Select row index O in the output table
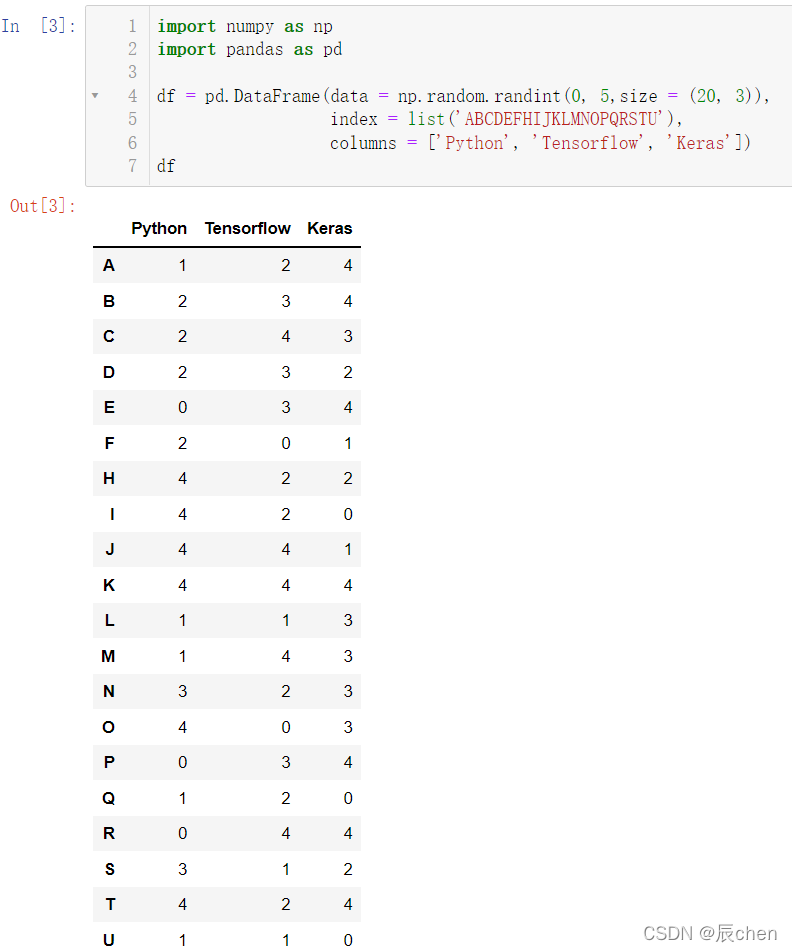792x952 pixels. pos(108,727)
